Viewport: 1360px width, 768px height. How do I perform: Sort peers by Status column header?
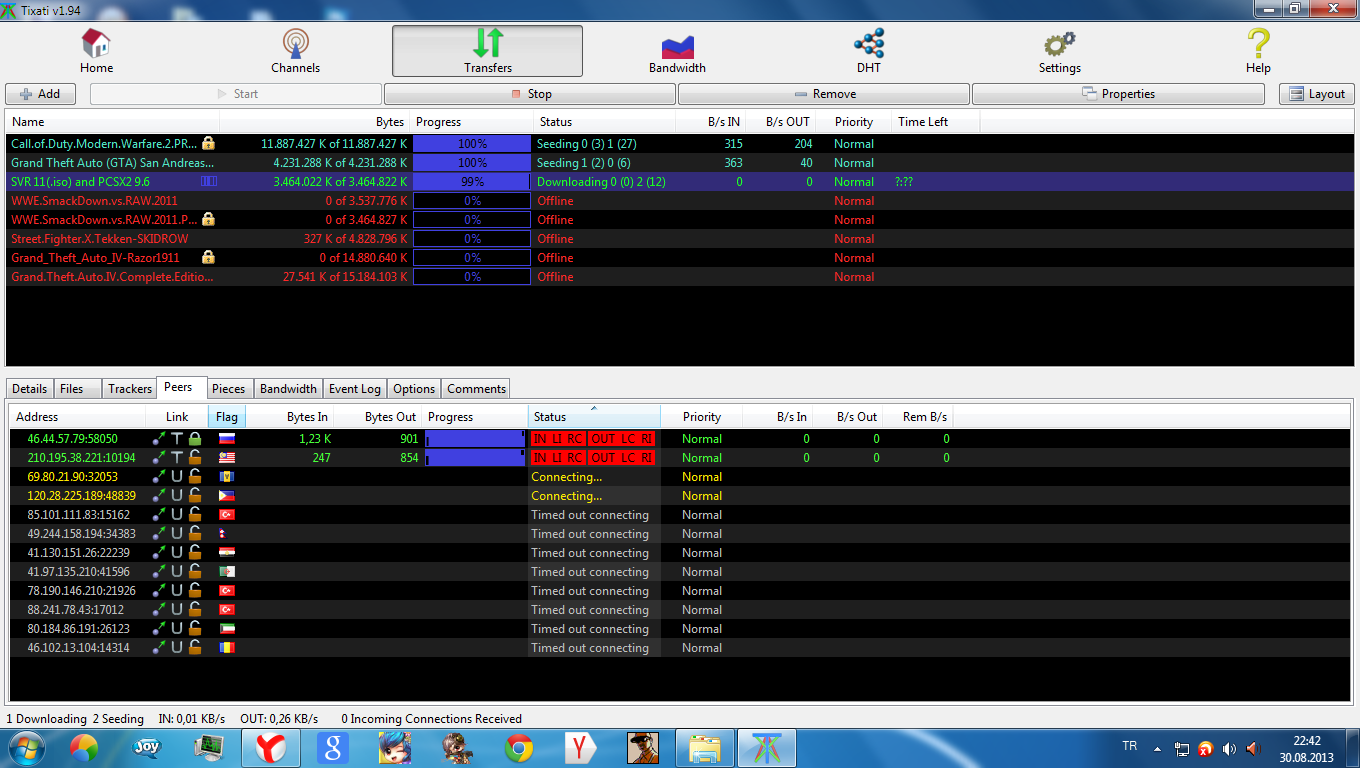click(x=594, y=416)
